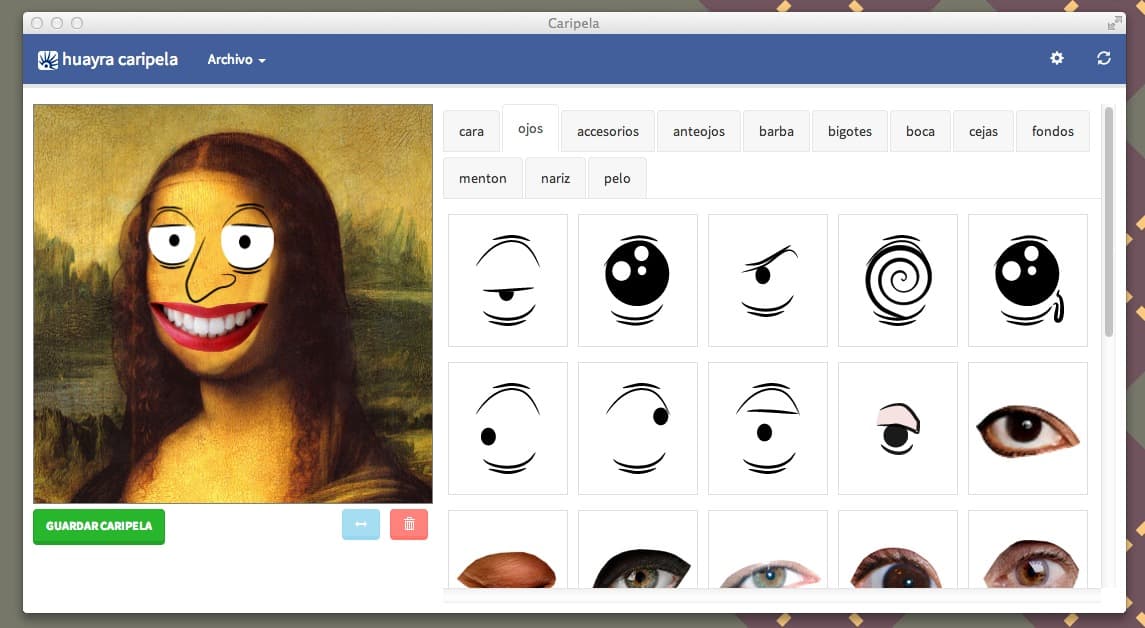Choose the hypnotic spiral eye
The height and width of the screenshot is (628, 1145).
click(897, 280)
